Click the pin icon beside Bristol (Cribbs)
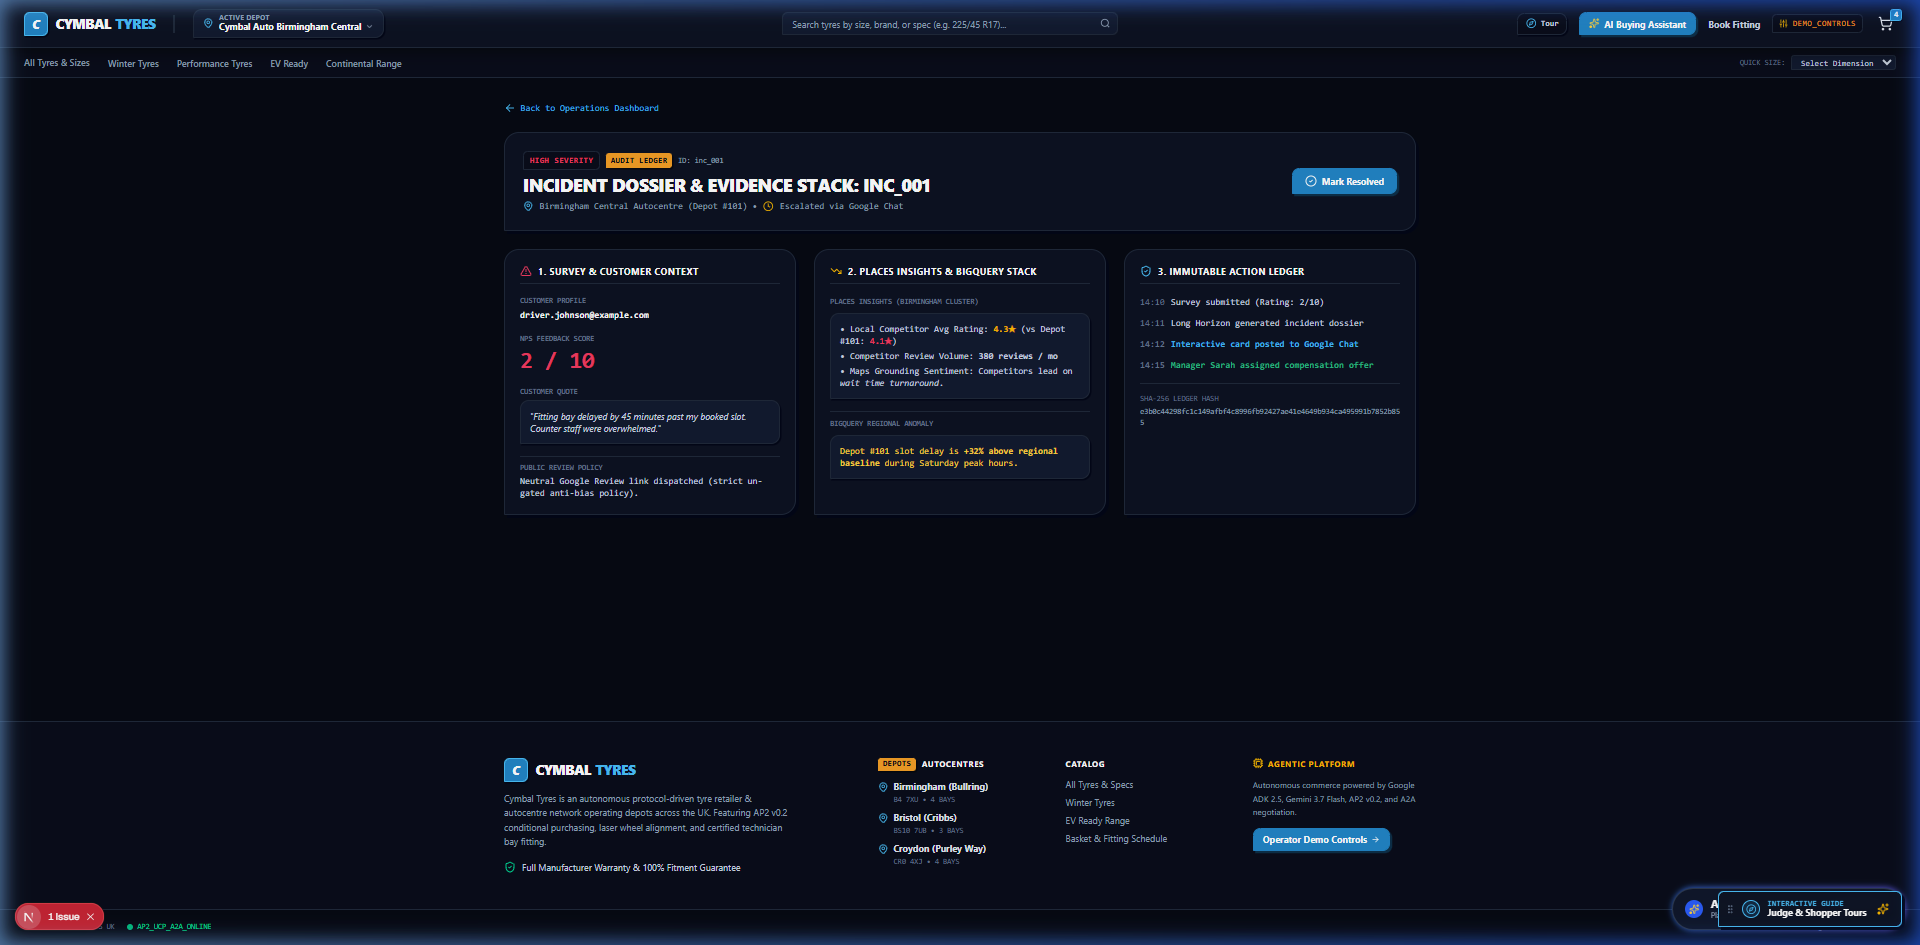 coord(883,818)
